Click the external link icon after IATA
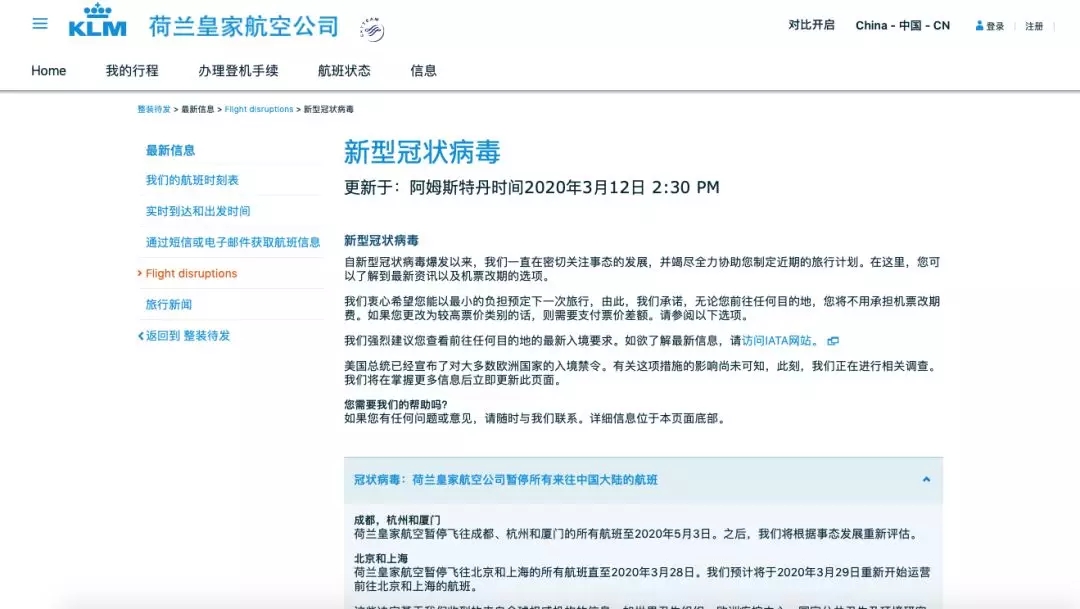 (x=833, y=341)
